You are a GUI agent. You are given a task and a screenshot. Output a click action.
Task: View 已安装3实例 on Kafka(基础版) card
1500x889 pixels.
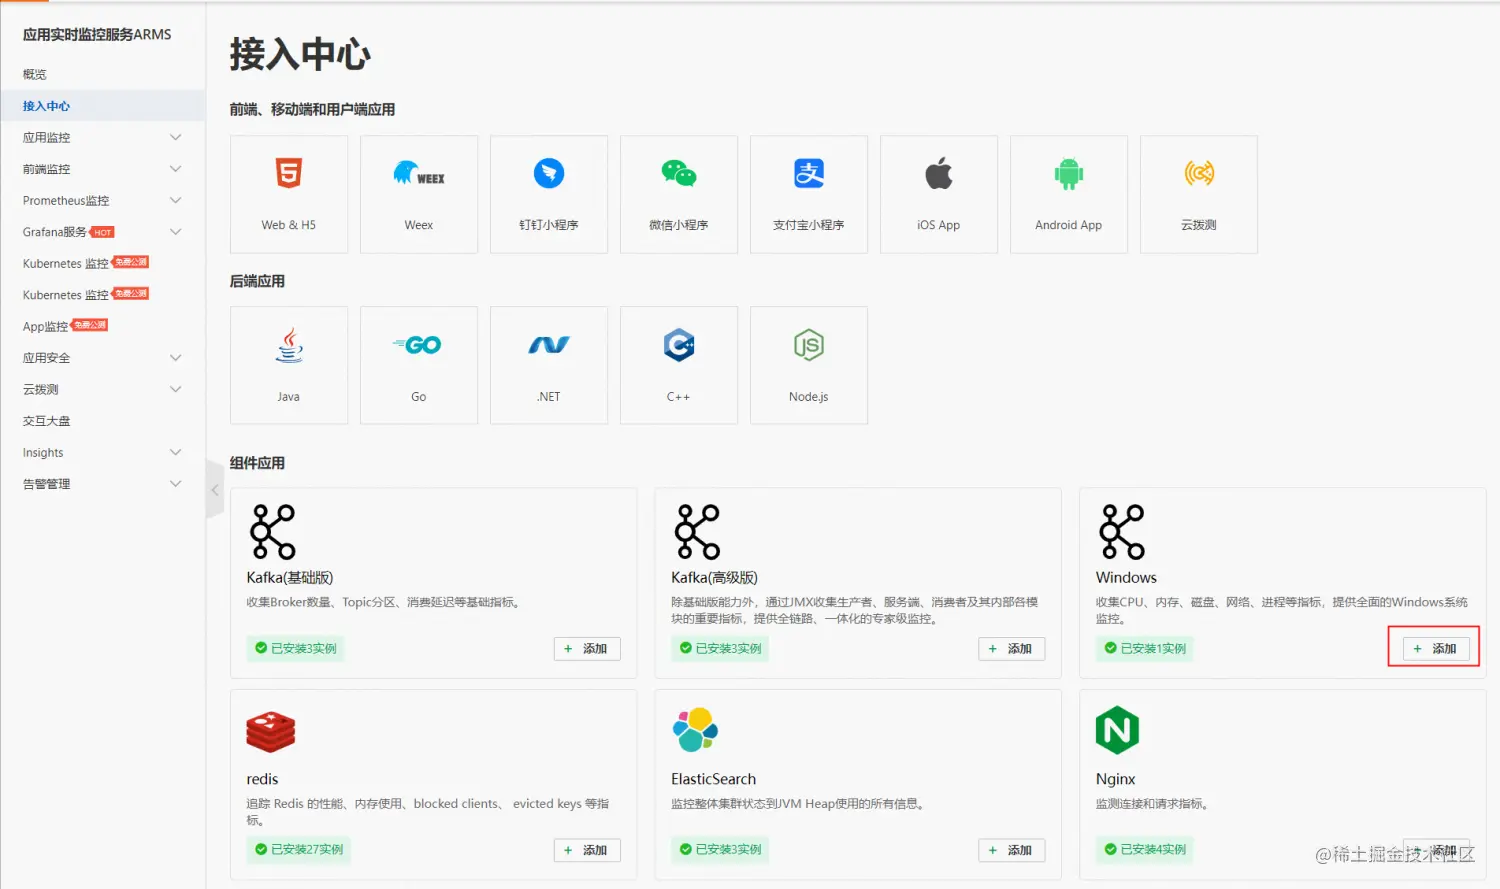[297, 648]
